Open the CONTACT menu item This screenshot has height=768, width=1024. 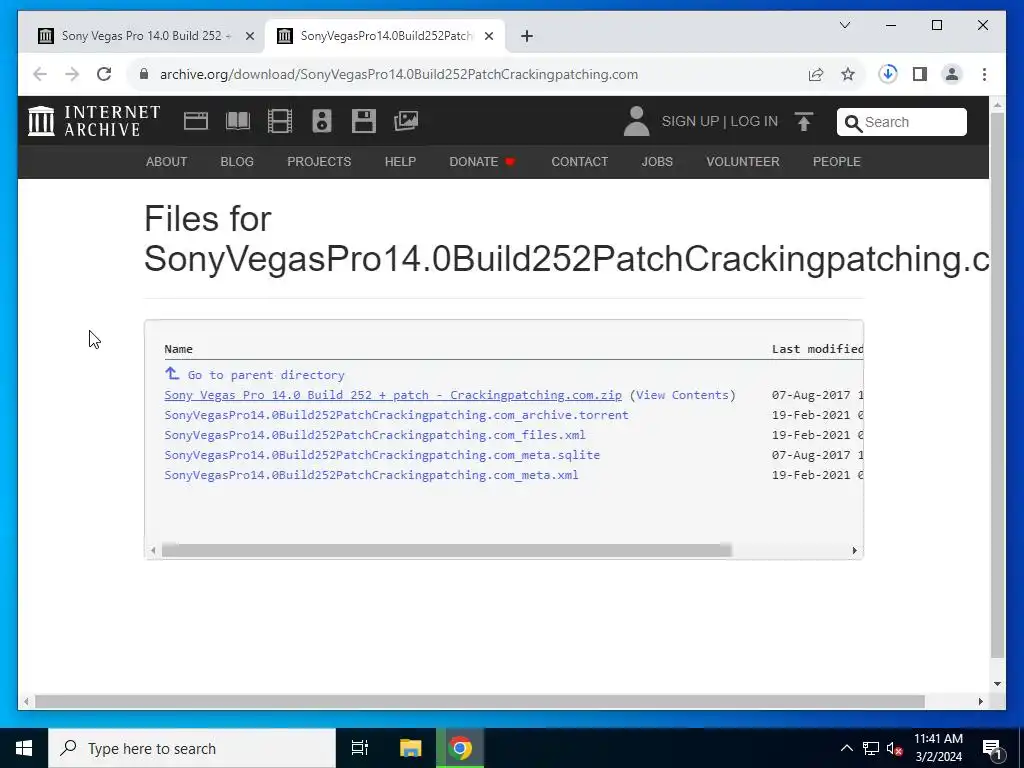pyautogui.click(x=579, y=161)
